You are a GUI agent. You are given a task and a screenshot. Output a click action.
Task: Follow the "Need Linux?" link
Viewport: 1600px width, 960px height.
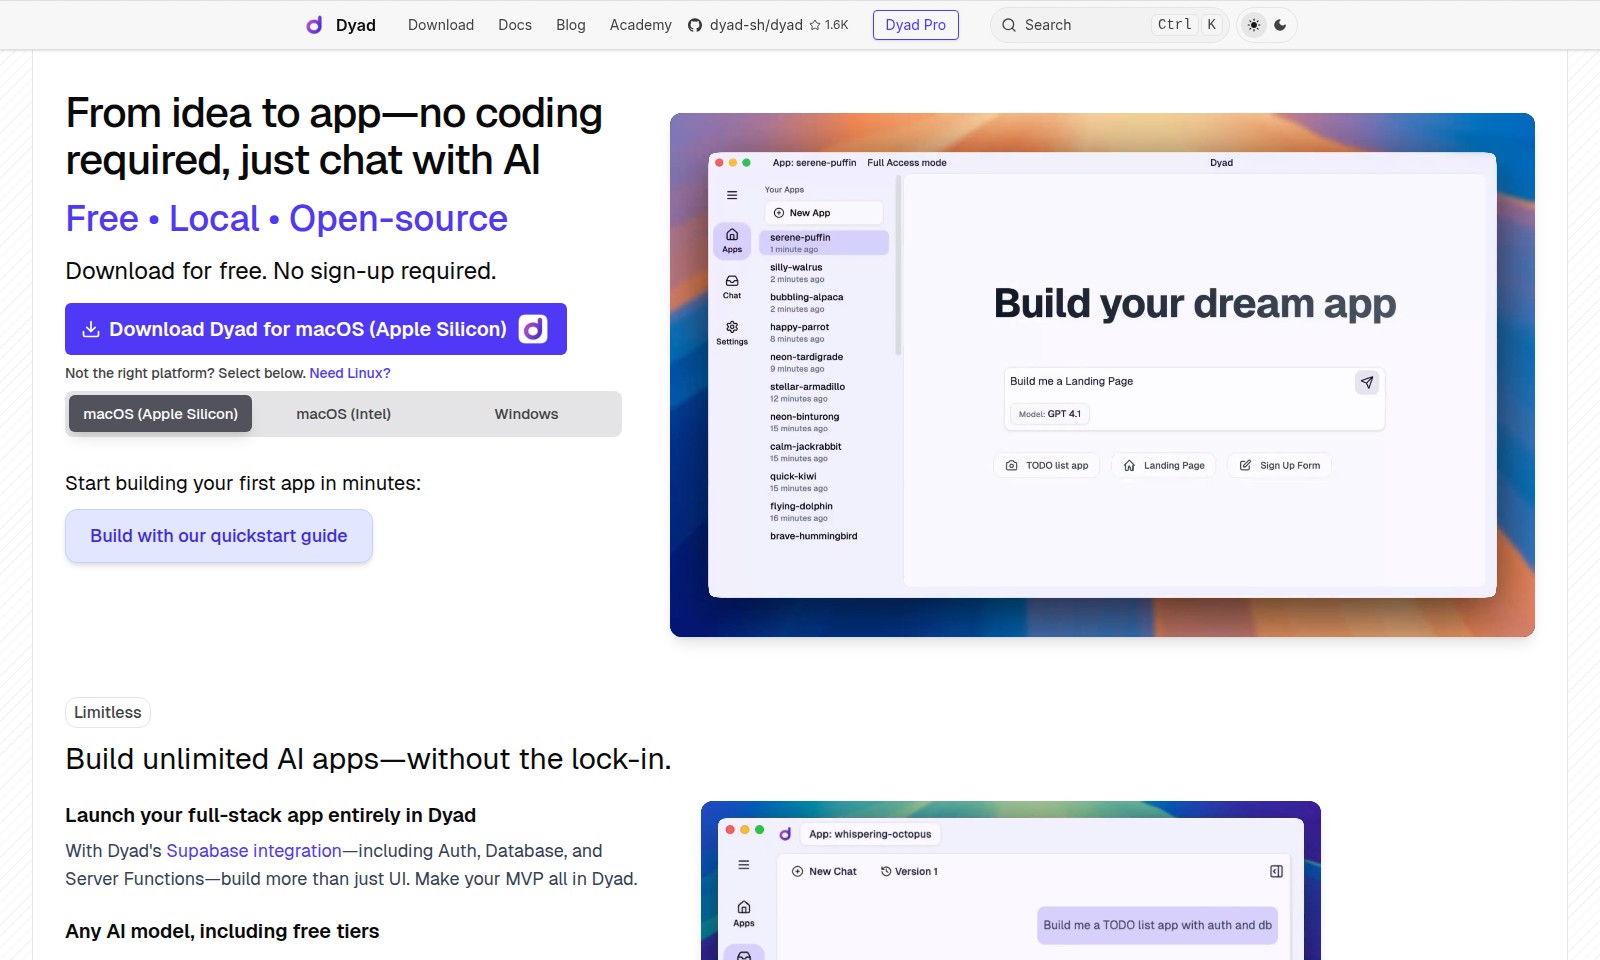coord(350,373)
